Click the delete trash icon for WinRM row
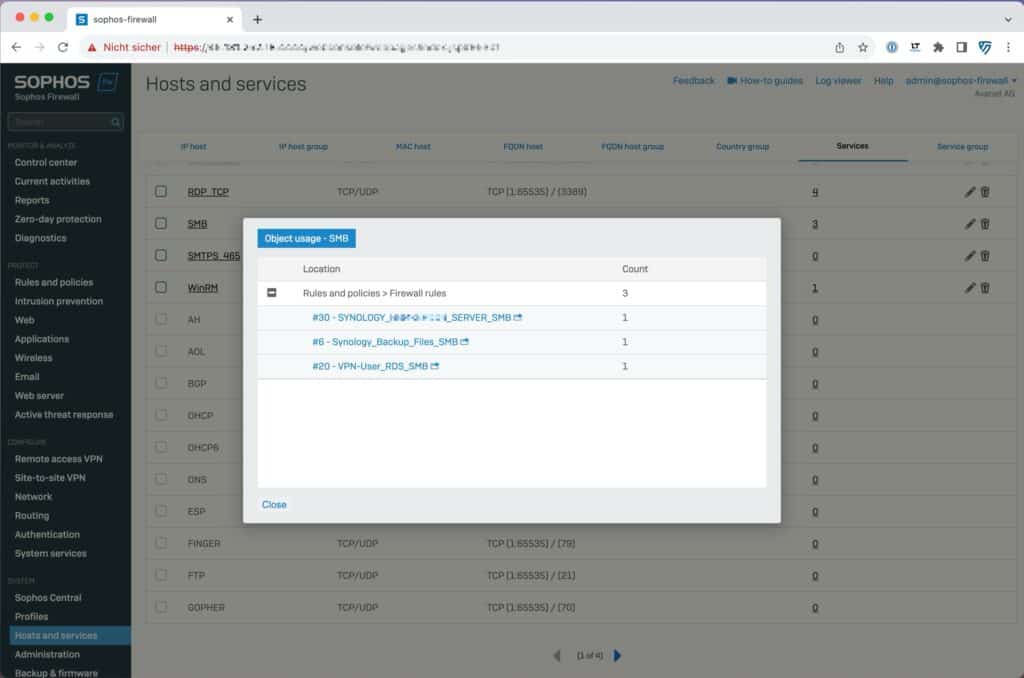This screenshot has height=678, width=1024. [985, 288]
